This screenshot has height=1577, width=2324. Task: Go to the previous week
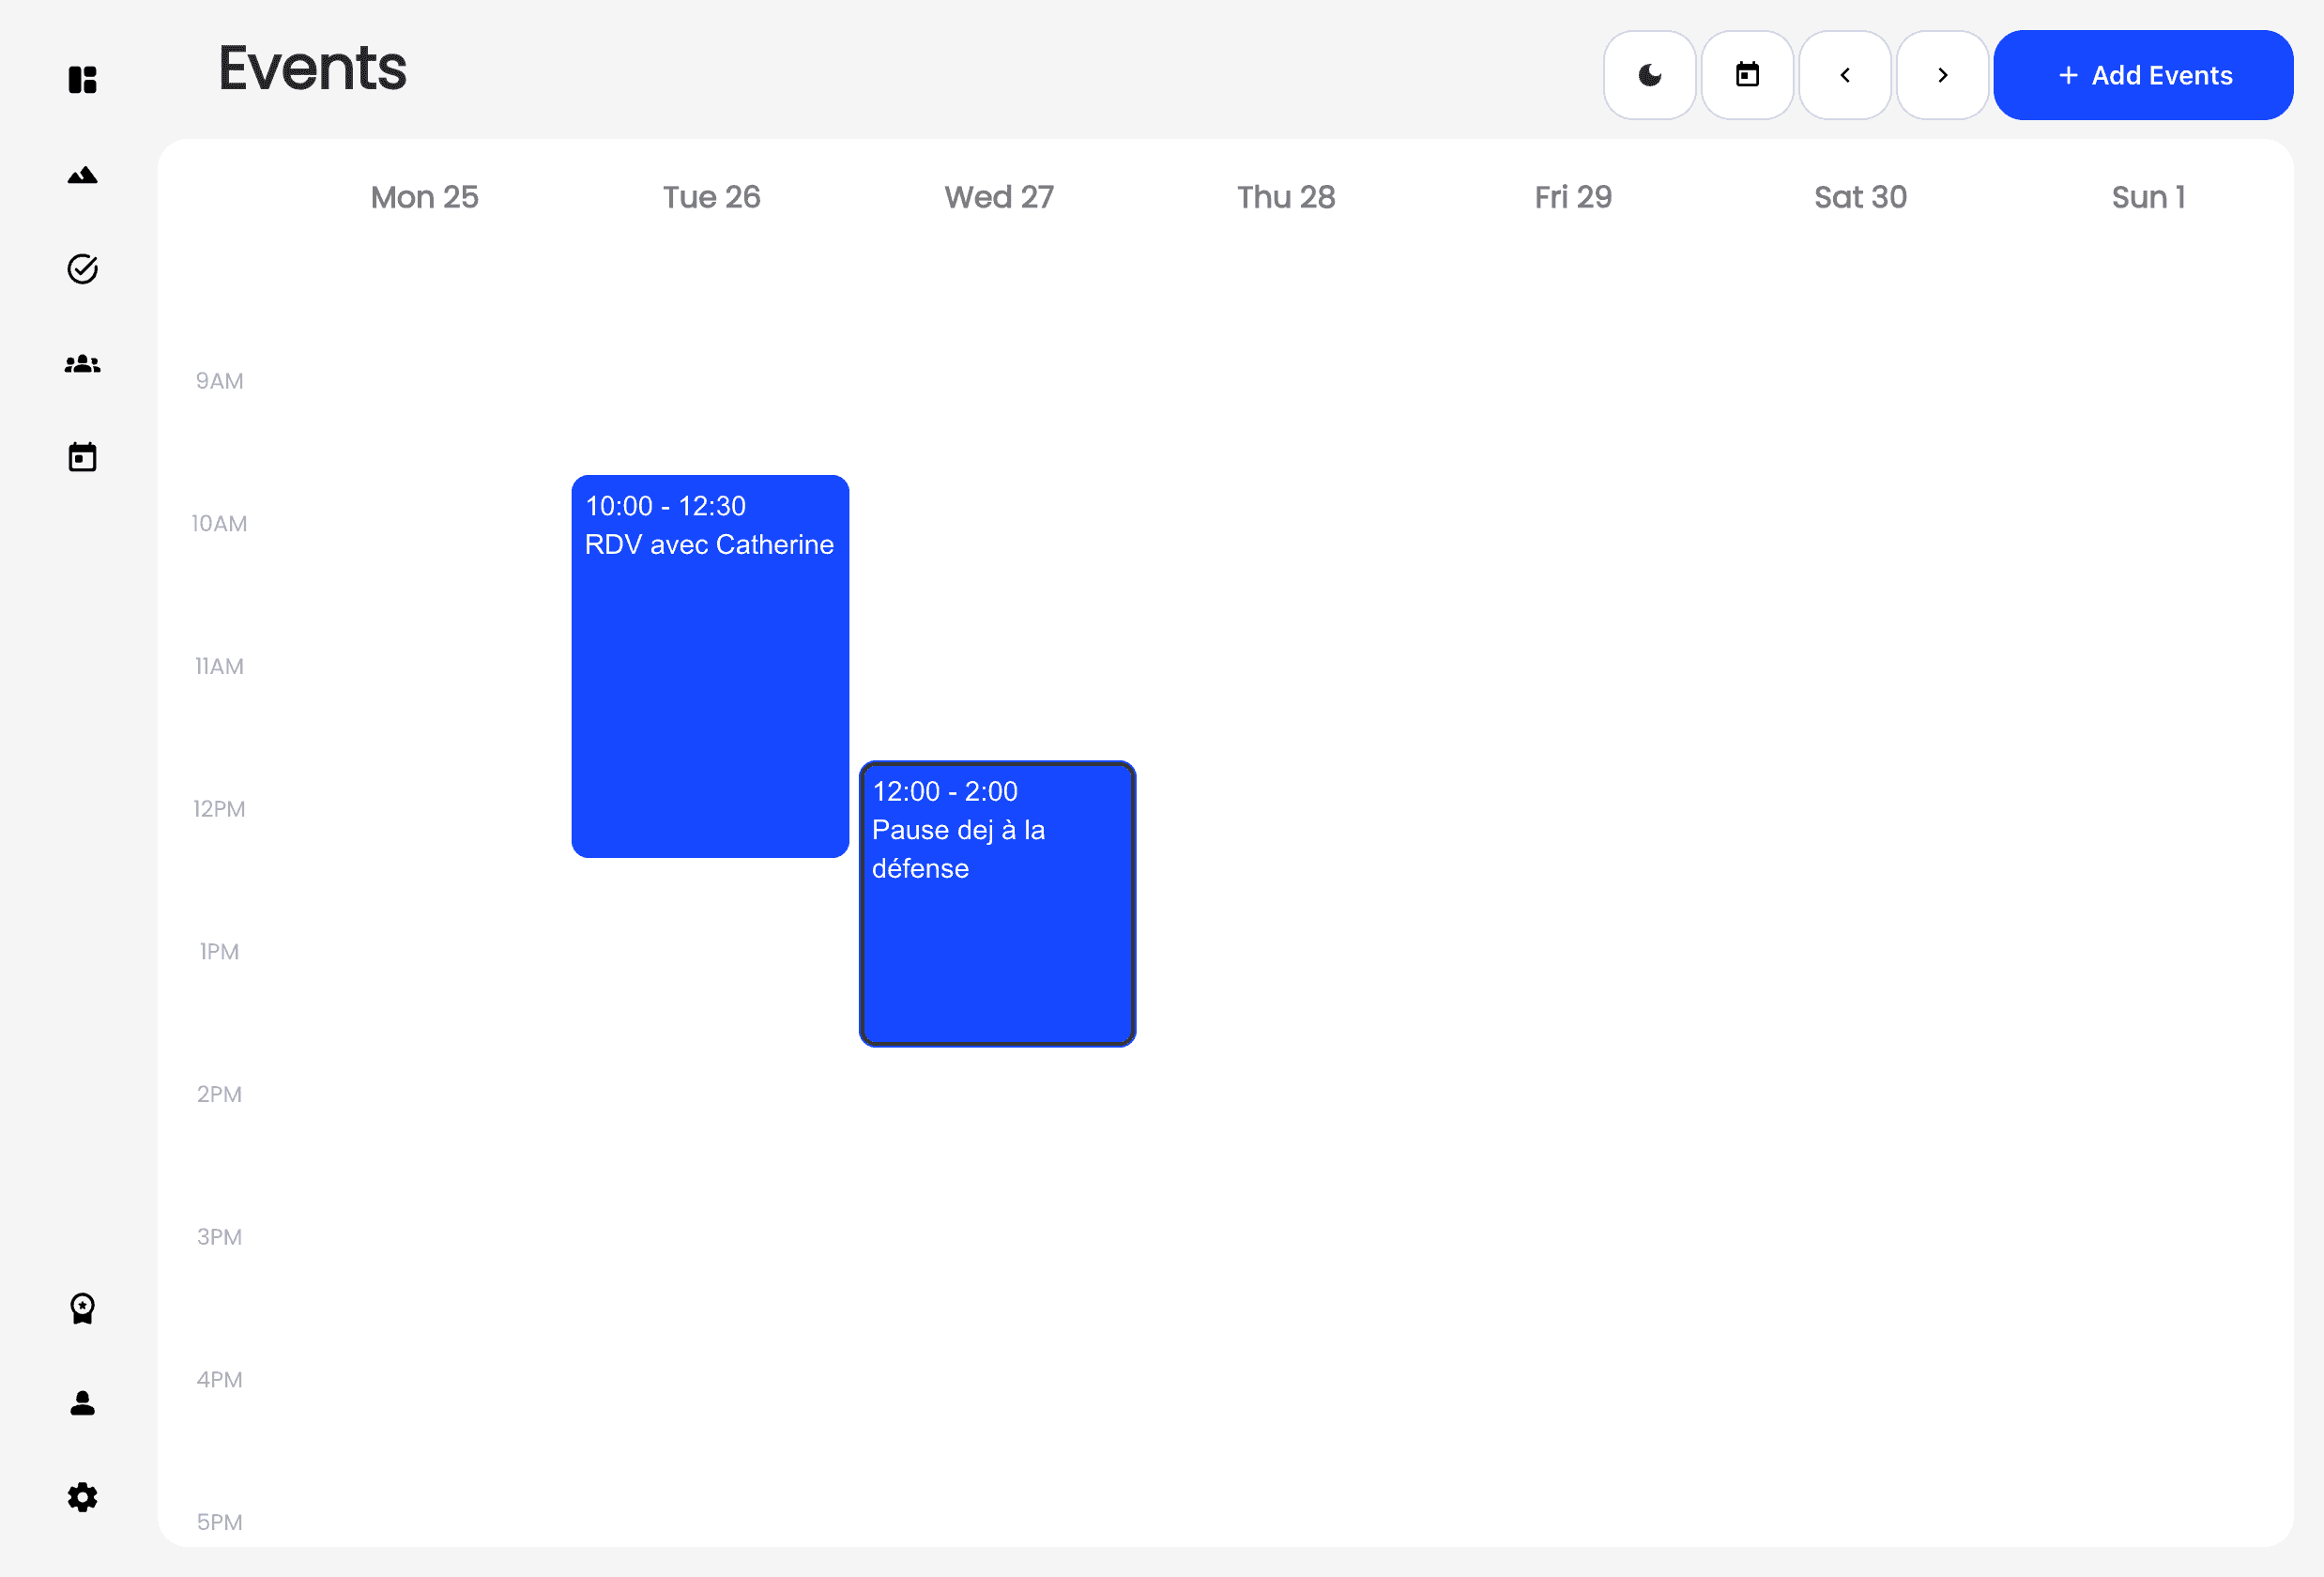[x=1845, y=74]
